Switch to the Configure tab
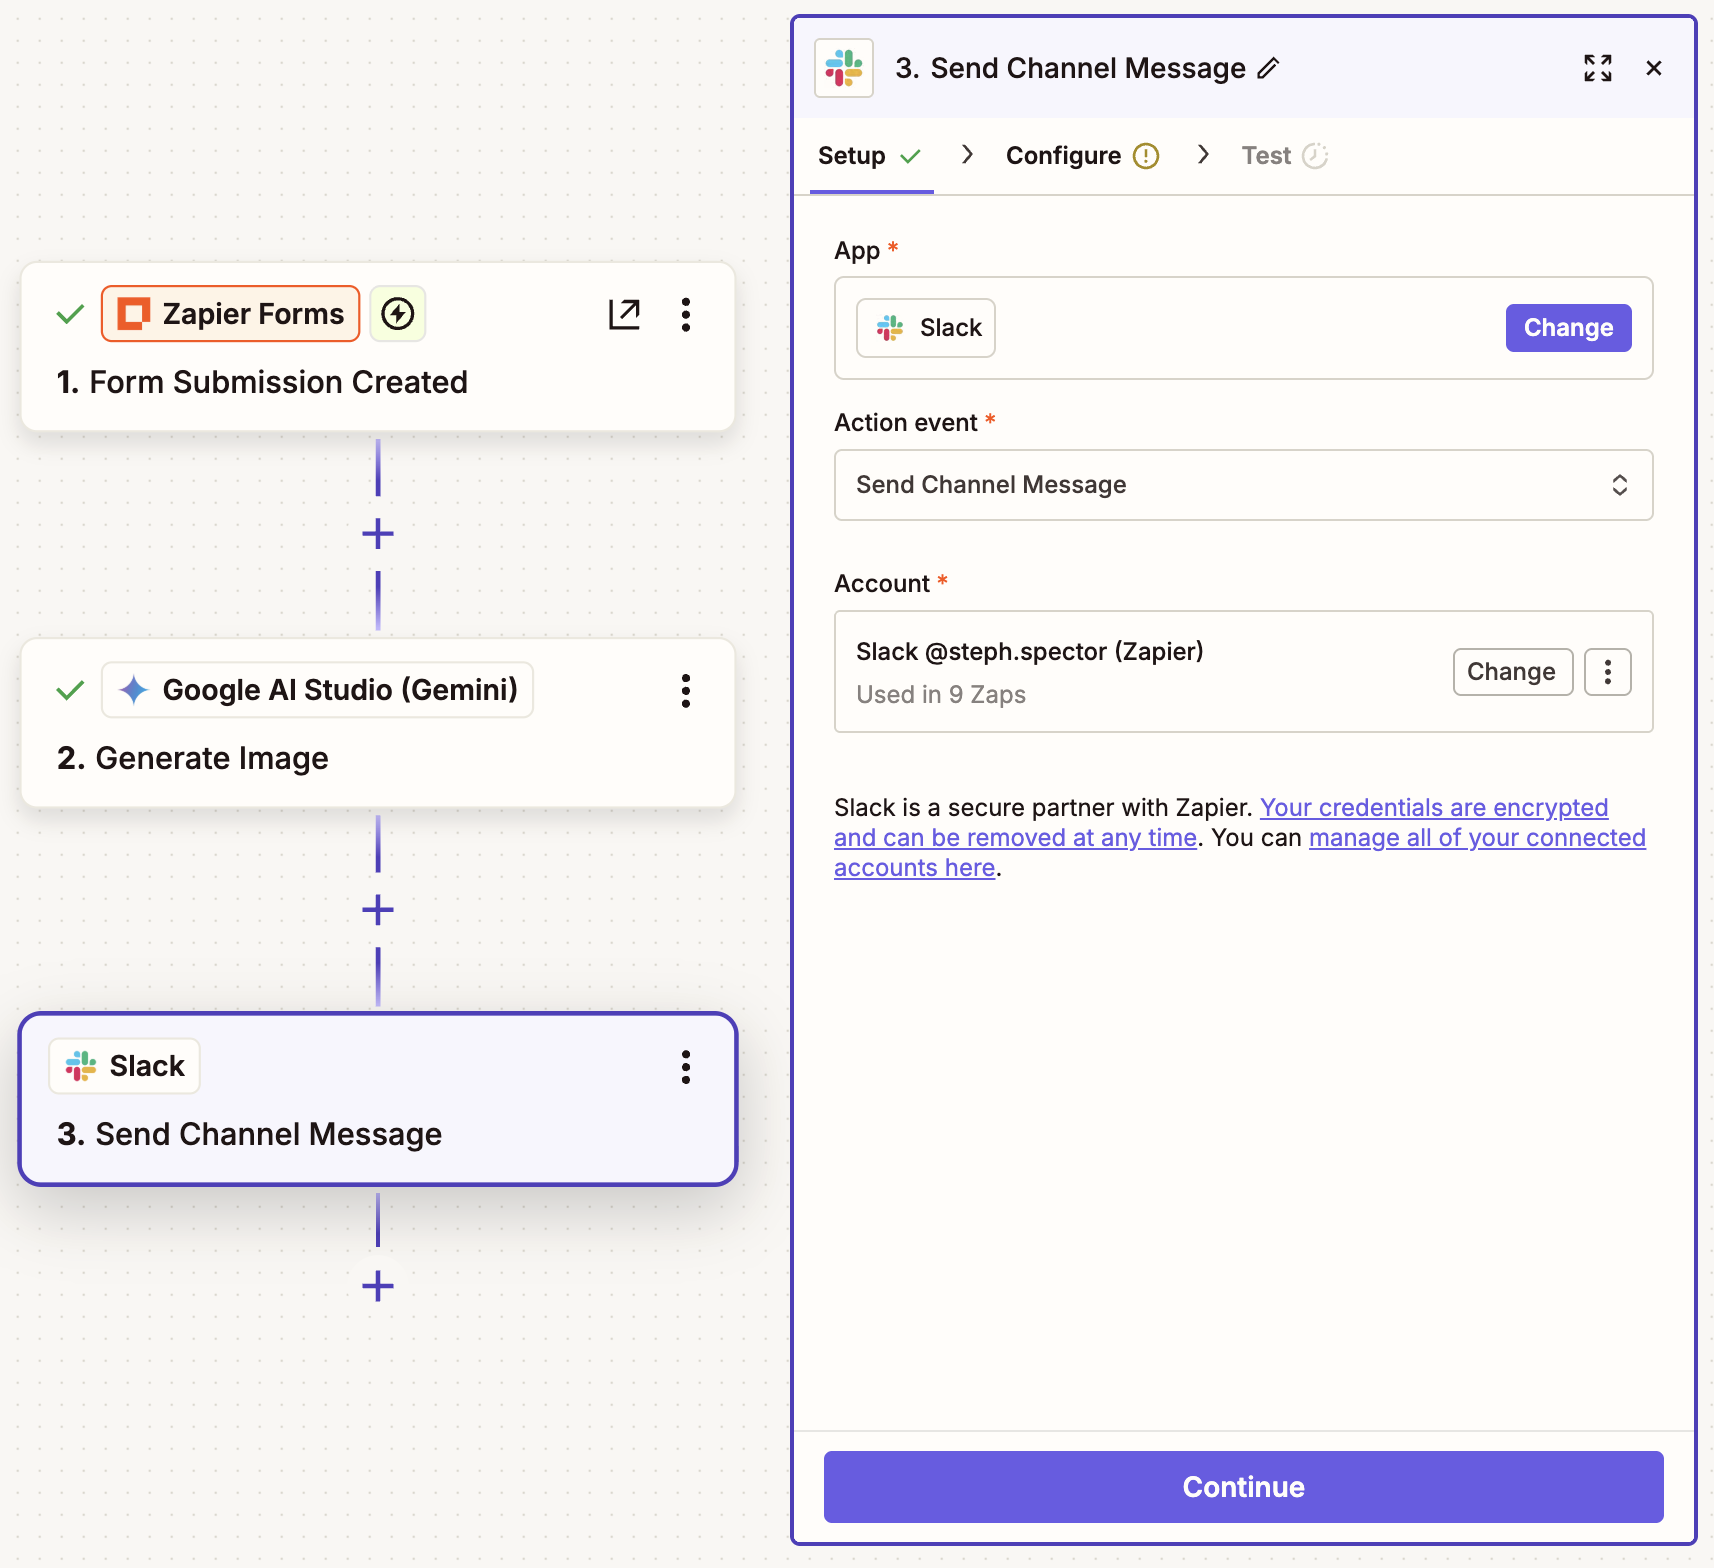 [1064, 155]
